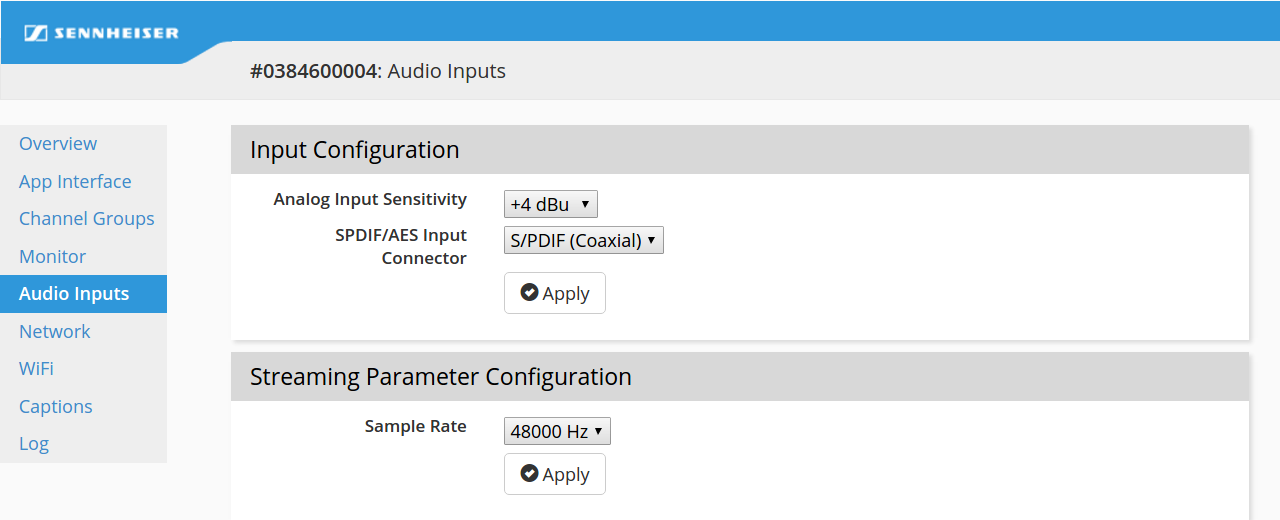Viewport: 1280px width, 520px height.
Task: Expand the SPDIF/AES Input Connector dropdown
Action: tap(583, 240)
